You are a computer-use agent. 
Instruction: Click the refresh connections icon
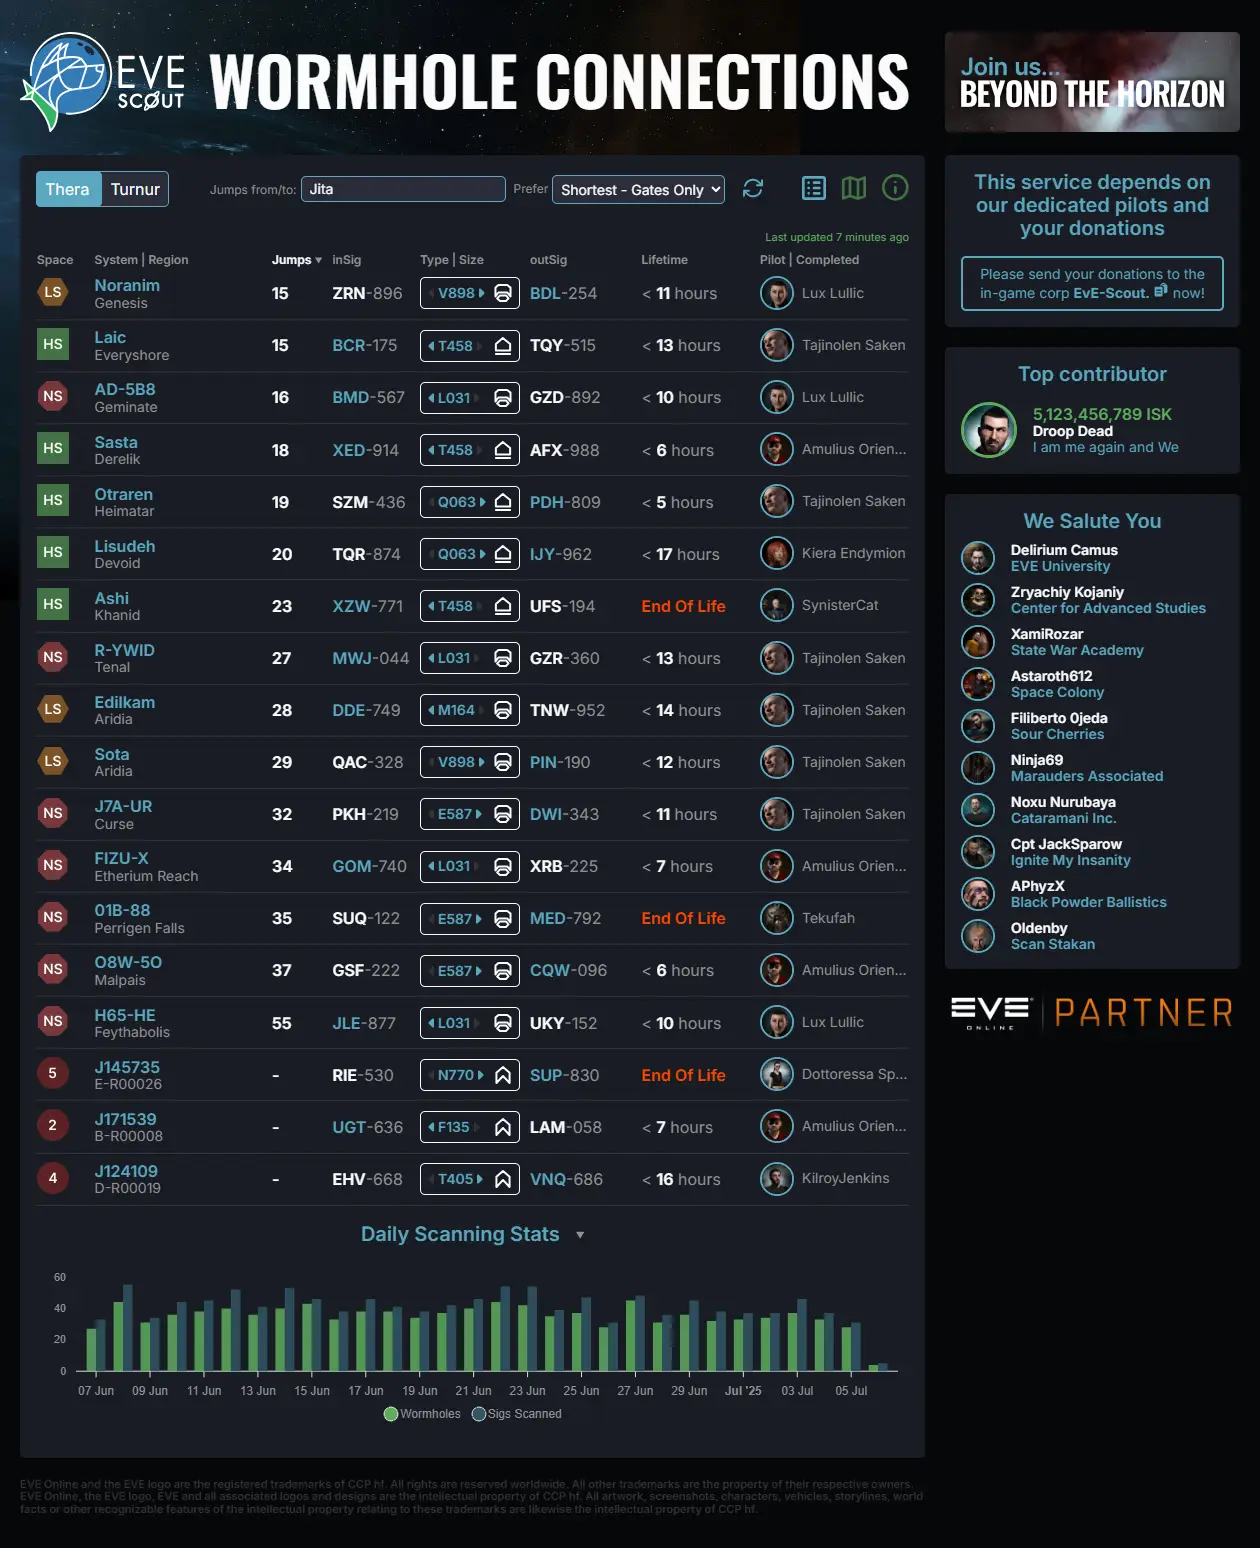click(753, 188)
